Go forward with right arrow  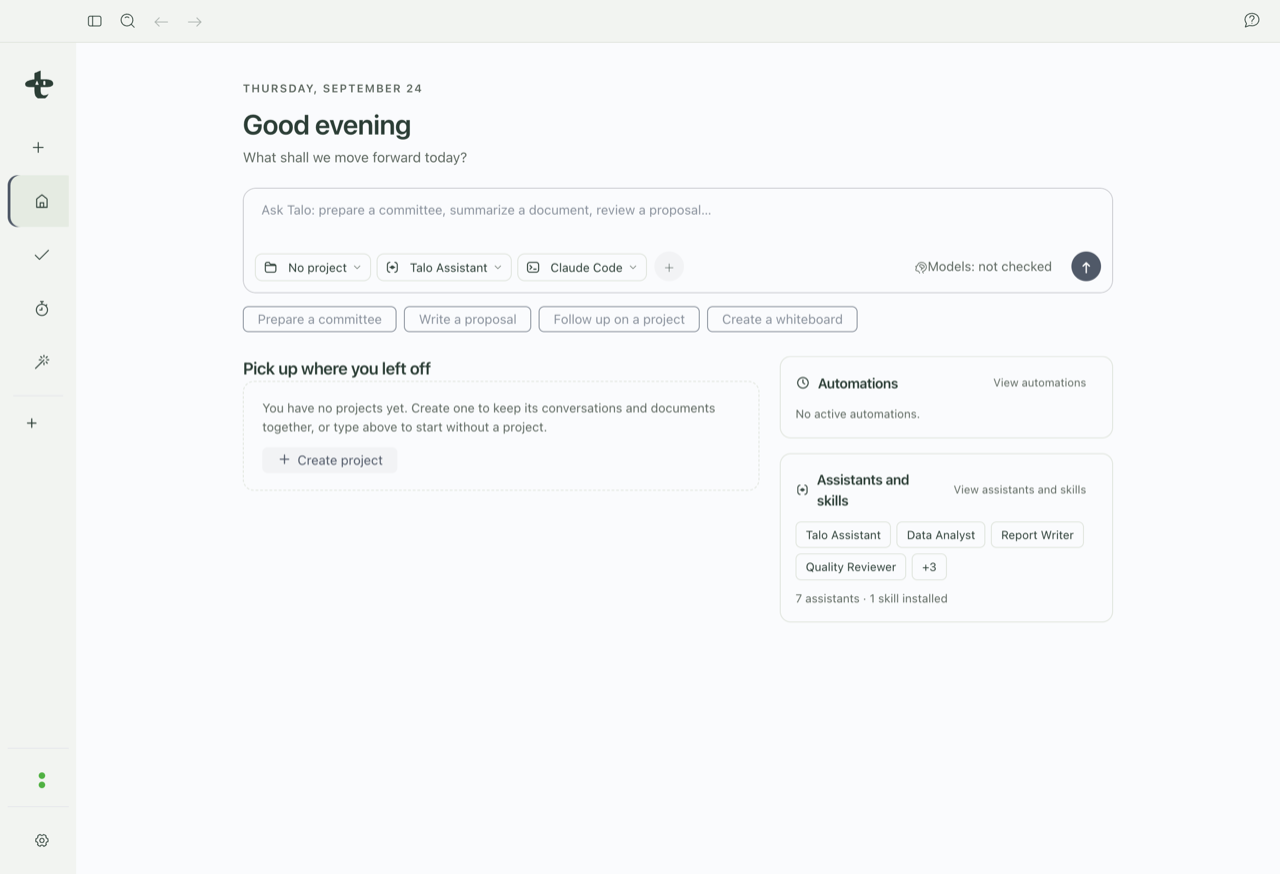[x=195, y=21]
